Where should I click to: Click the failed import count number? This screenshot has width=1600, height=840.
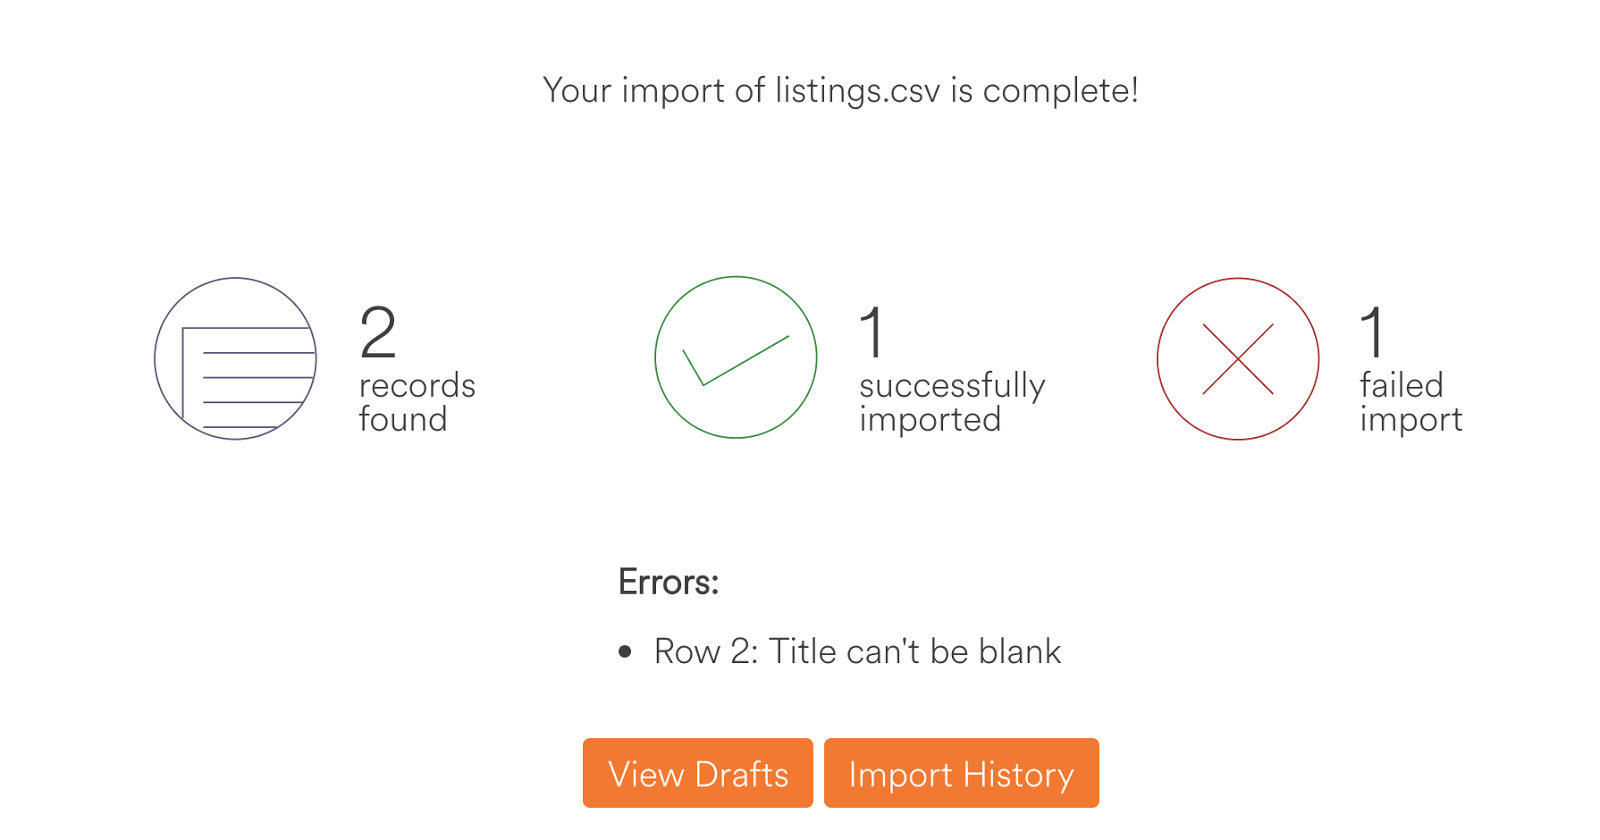(x=1373, y=332)
